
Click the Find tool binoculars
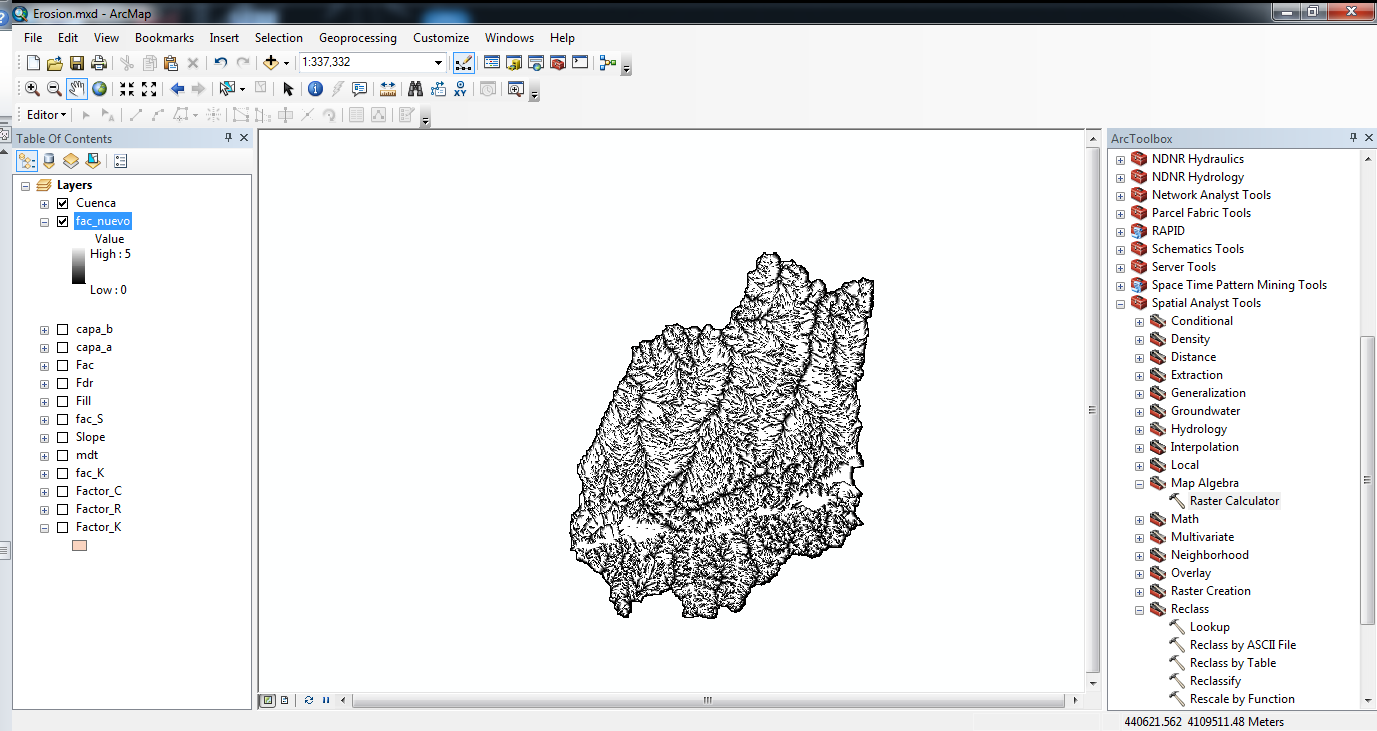[x=416, y=88]
